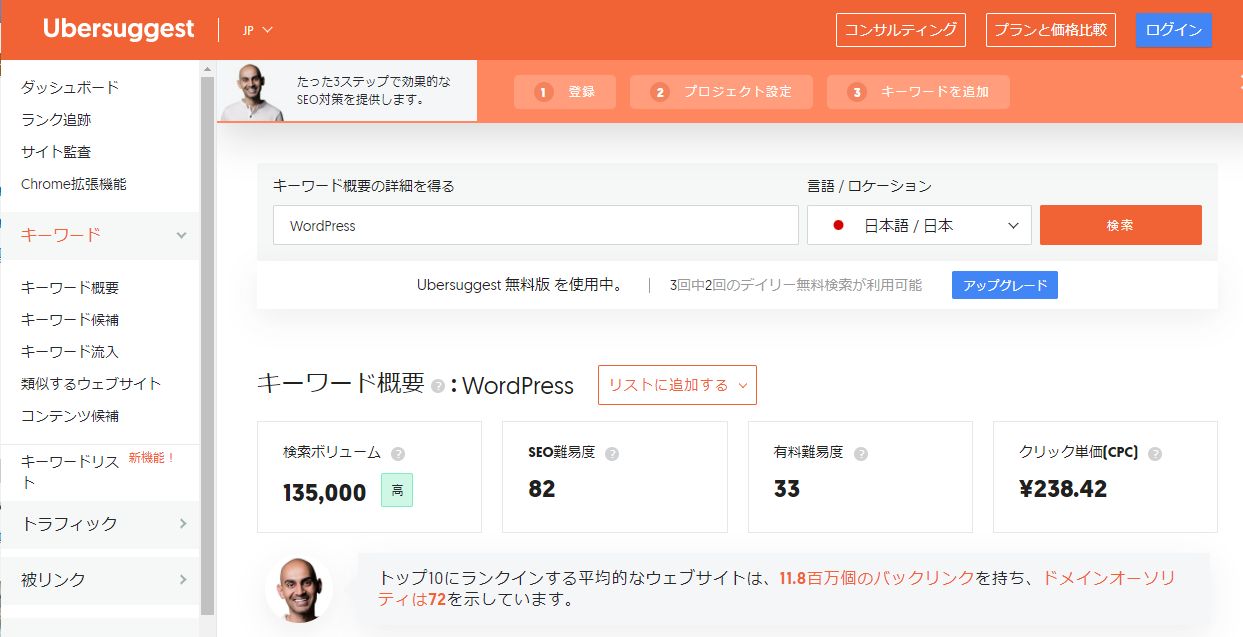Click the orange 検索 button

click(x=1121, y=225)
